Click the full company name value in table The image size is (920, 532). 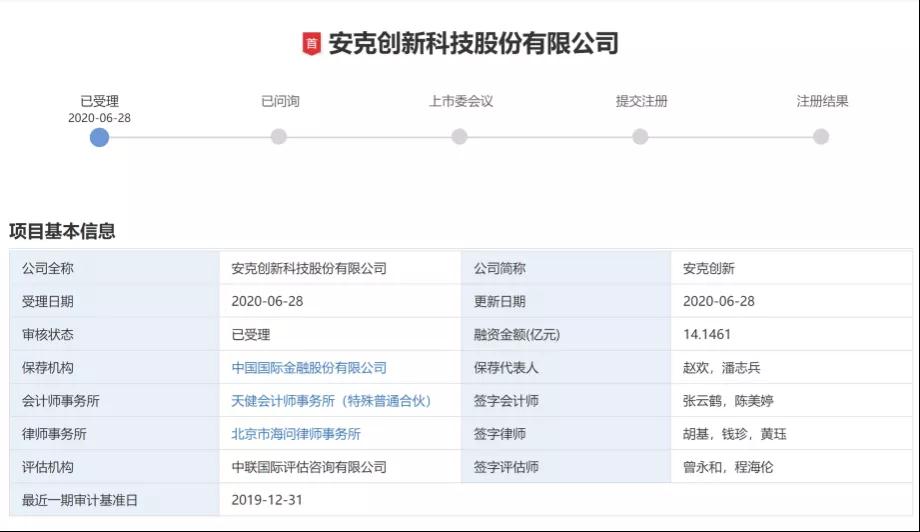pyautogui.click(x=309, y=269)
